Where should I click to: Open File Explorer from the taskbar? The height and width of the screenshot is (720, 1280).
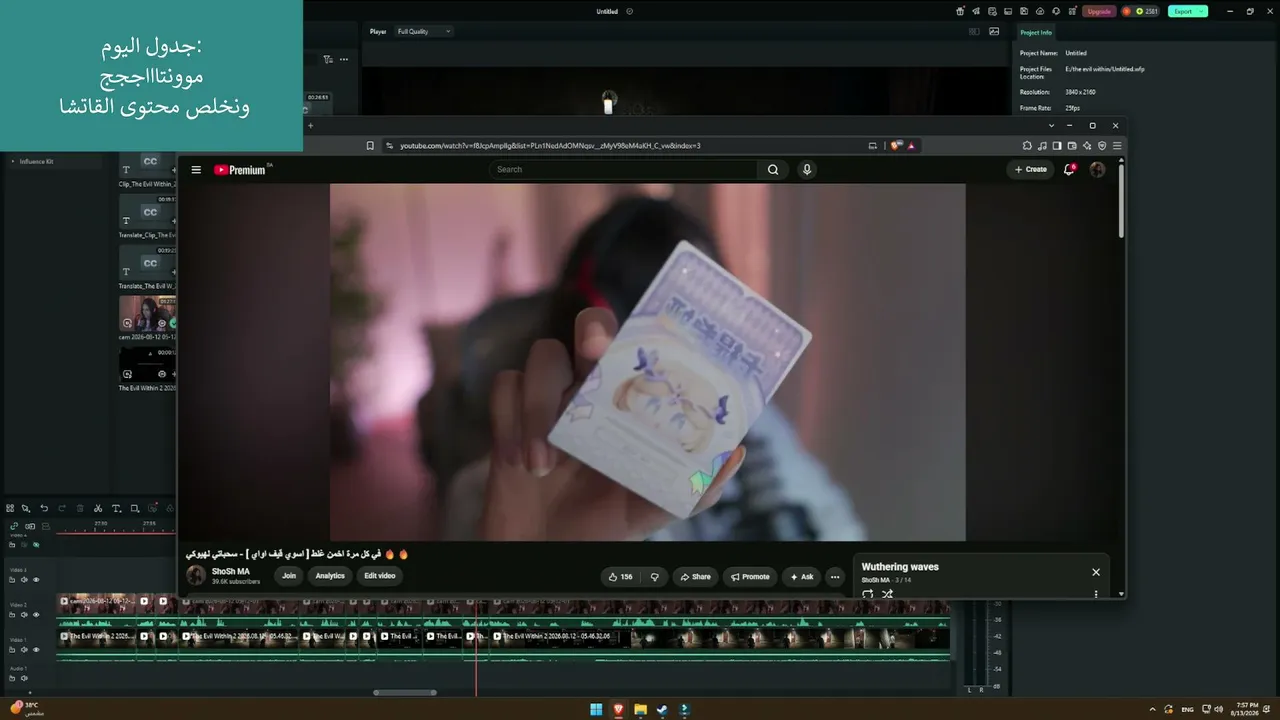(x=640, y=710)
